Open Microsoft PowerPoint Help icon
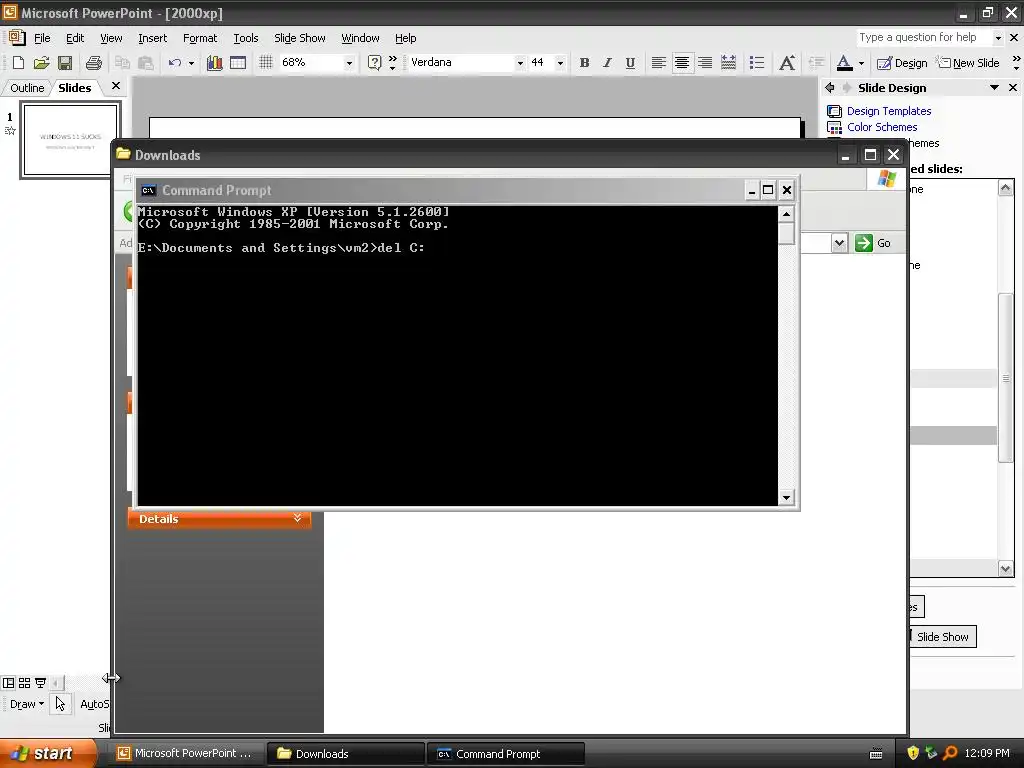 374,63
